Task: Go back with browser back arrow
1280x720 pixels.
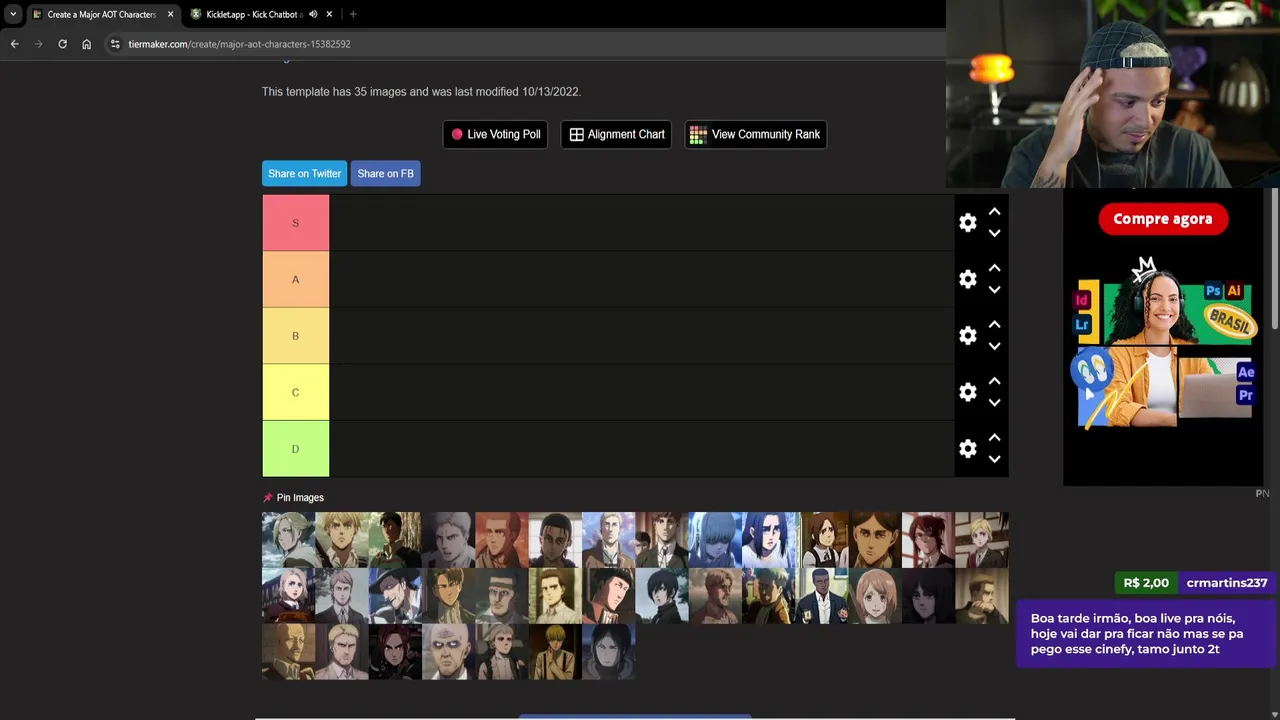Action: point(14,44)
